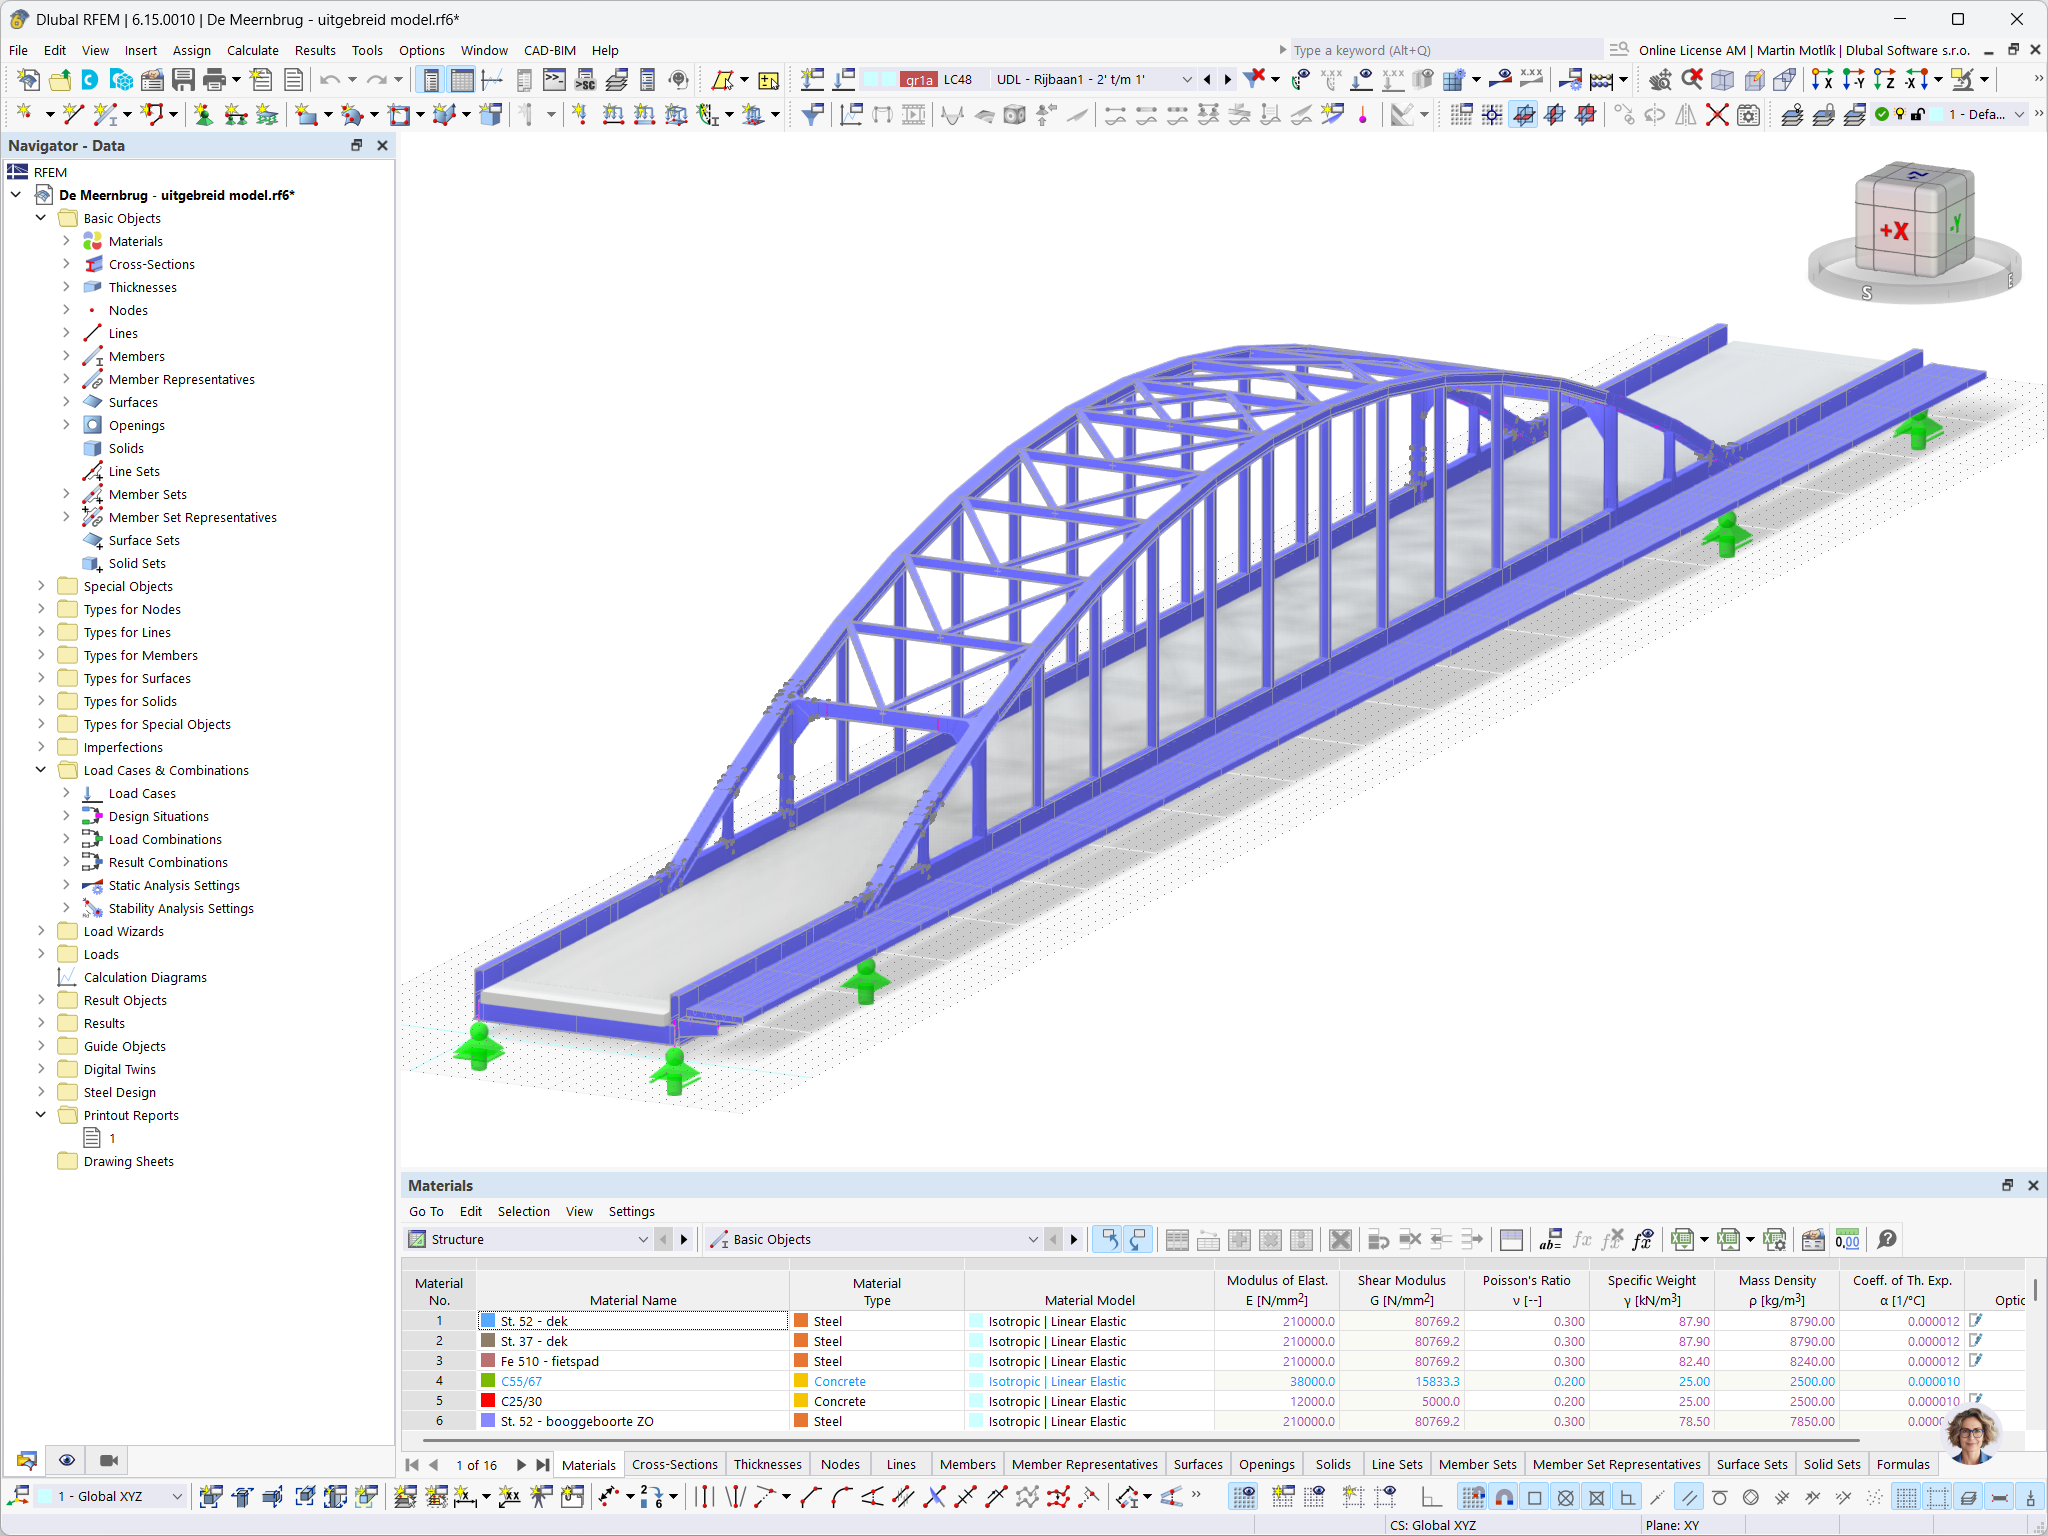Click the magnifier with red X icon
This screenshot has width=2048, height=1536.
[1691, 80]
